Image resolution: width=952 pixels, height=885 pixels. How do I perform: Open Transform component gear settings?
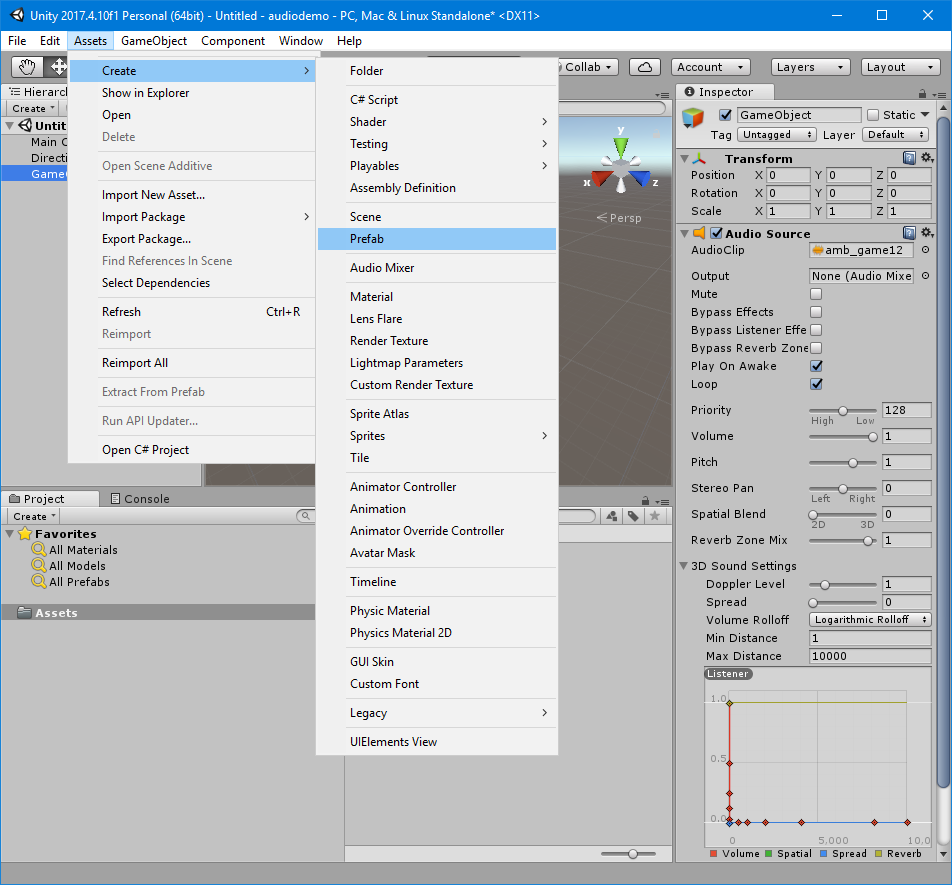(x=926, y=158)
